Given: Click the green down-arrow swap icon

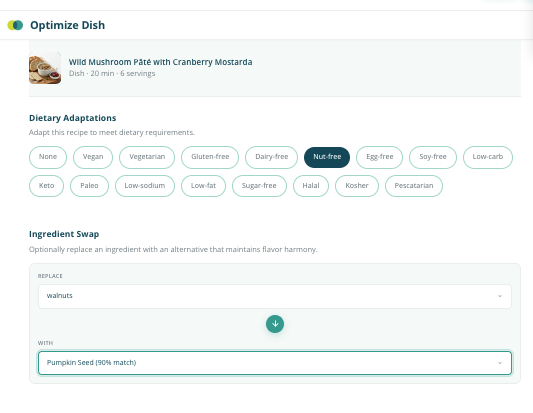Looking at the screenshot, I should coord(275,324).
